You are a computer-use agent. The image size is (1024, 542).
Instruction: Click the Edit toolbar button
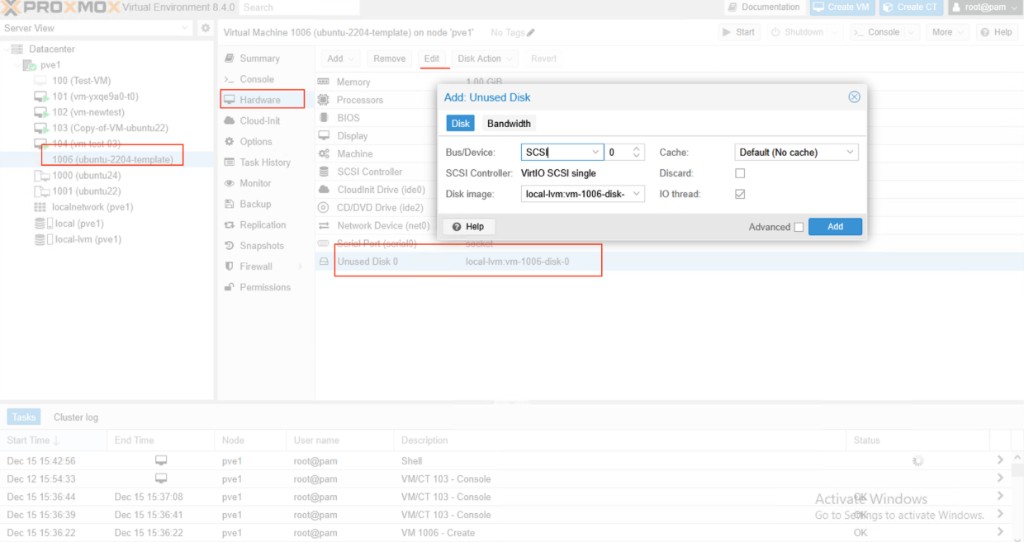432,59
